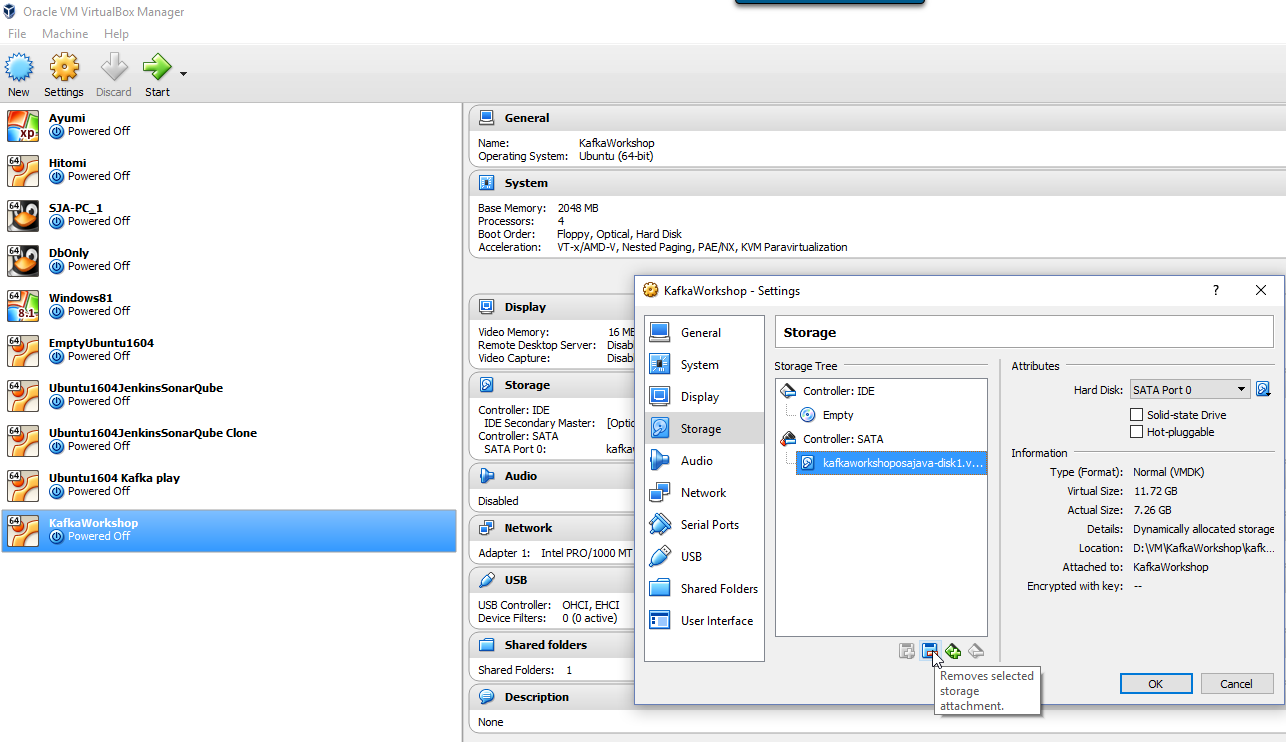Open the General settings category
The image size is (1286, 742).
pyautogui.click(x=704, y=333)
